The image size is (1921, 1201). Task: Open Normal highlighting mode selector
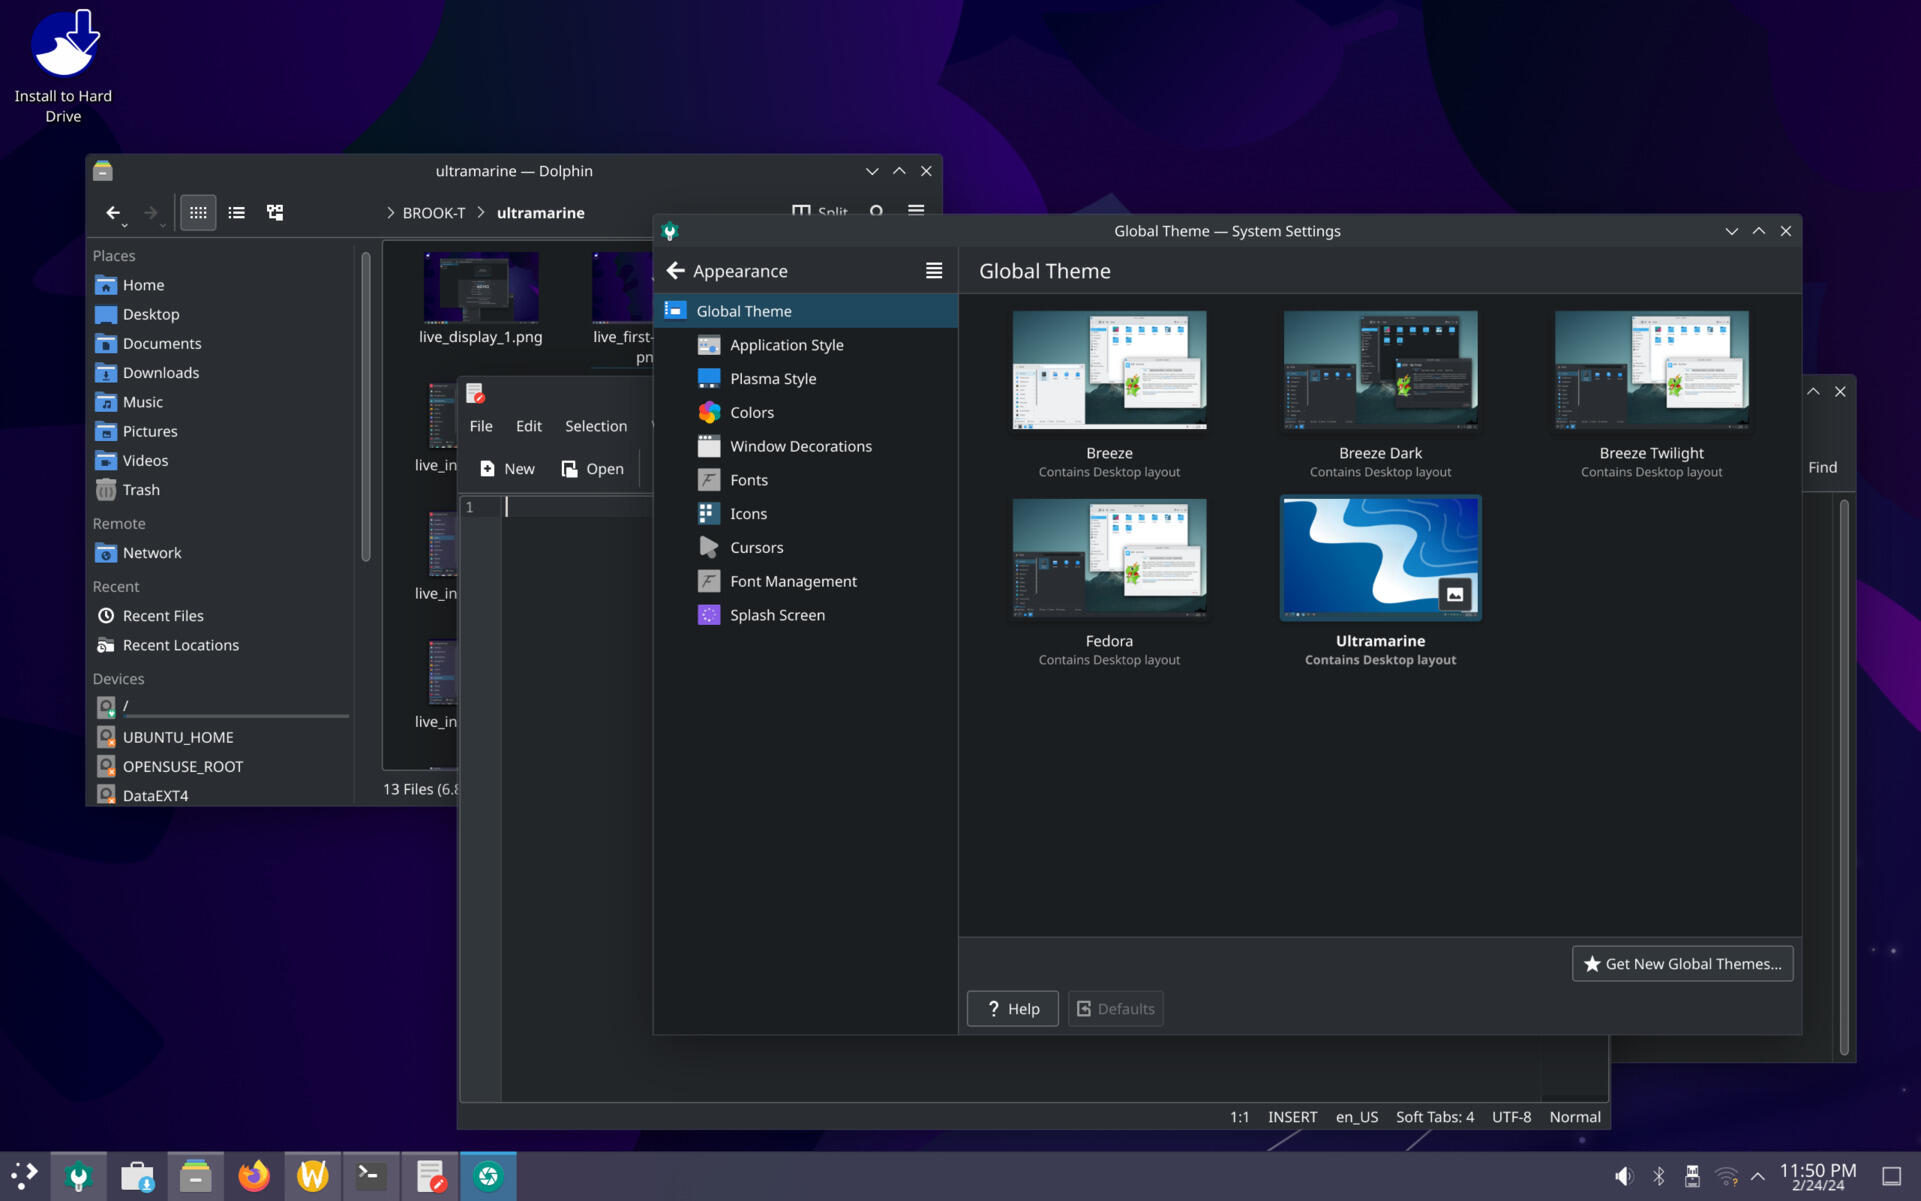coord(1575,1117)
